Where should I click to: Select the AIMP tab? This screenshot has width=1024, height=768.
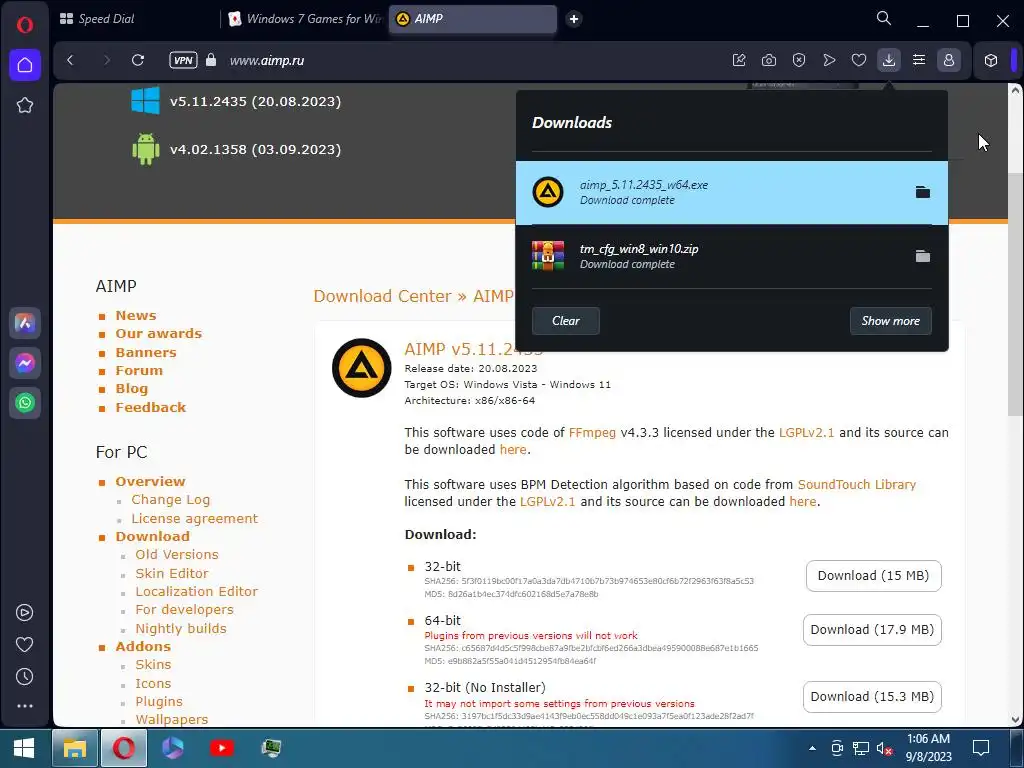473,19
